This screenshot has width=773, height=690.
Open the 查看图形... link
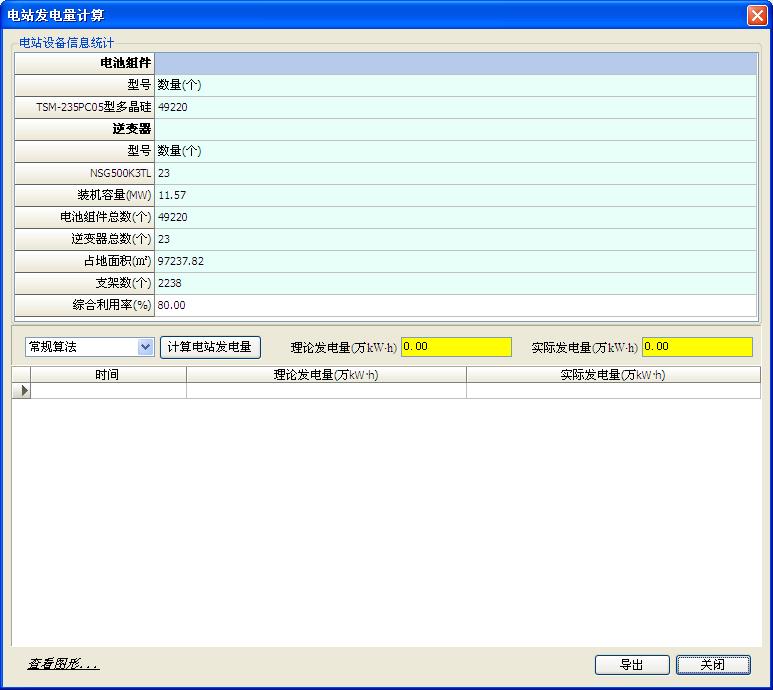(63, 664)
